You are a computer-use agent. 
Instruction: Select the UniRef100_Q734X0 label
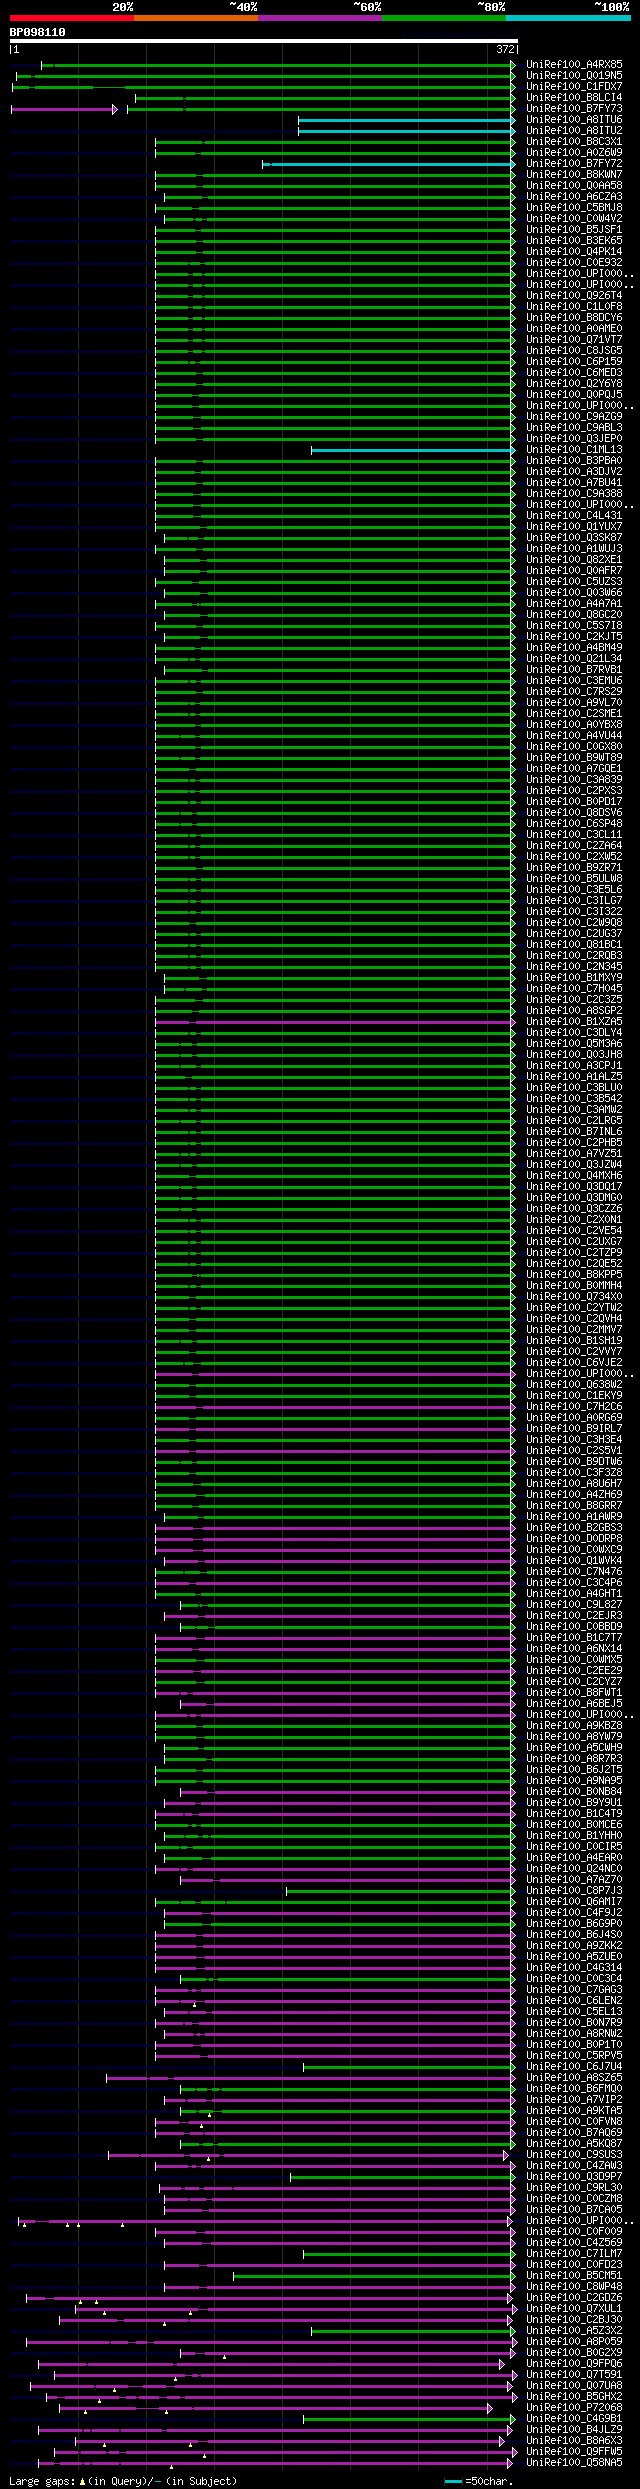574,1297
